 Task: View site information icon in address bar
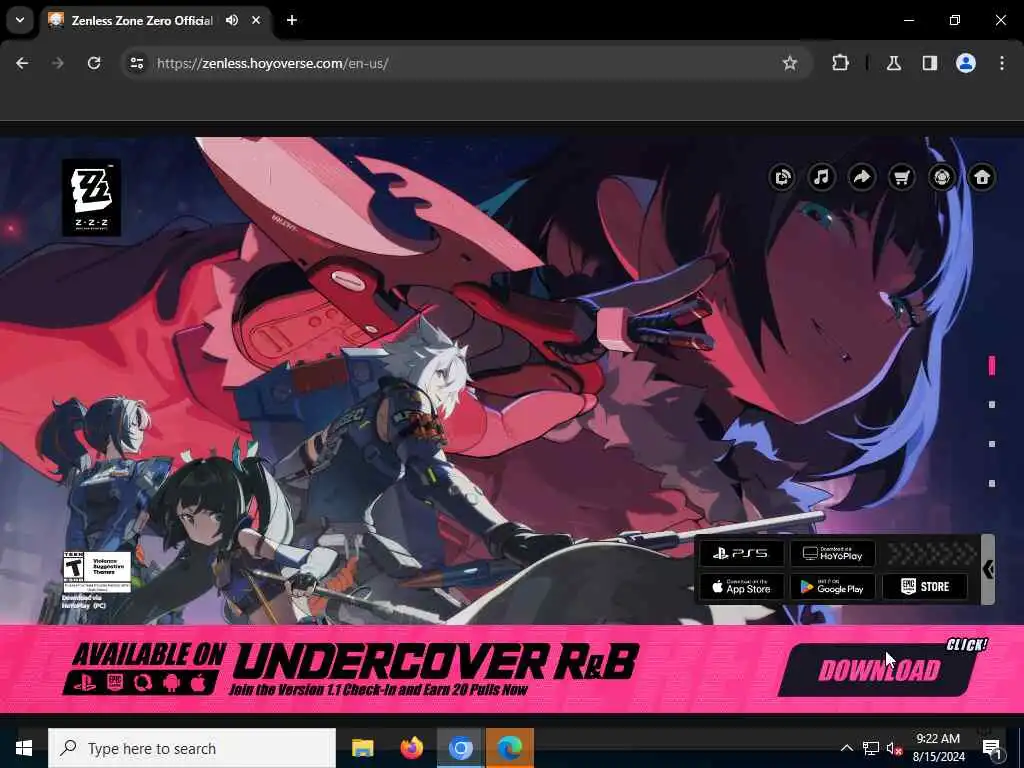[x=136, y=63]
